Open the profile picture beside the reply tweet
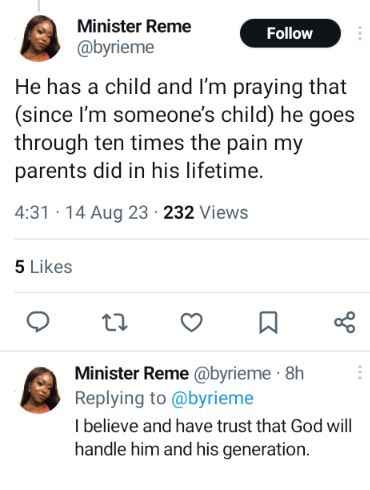This screenshot has height=490, width=370. coord(40,390)
